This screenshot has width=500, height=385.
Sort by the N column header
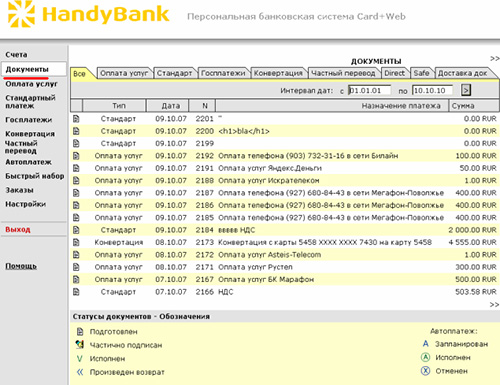pos(202,106)
